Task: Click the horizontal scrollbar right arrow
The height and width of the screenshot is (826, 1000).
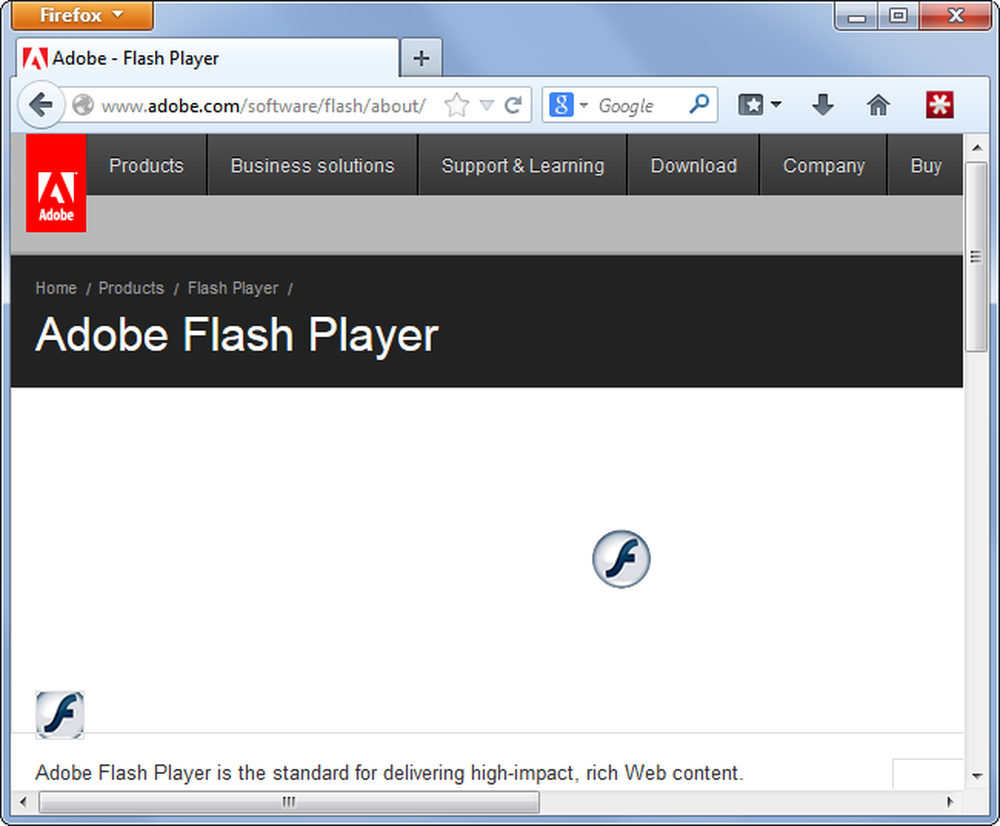Action: point(950,802)
